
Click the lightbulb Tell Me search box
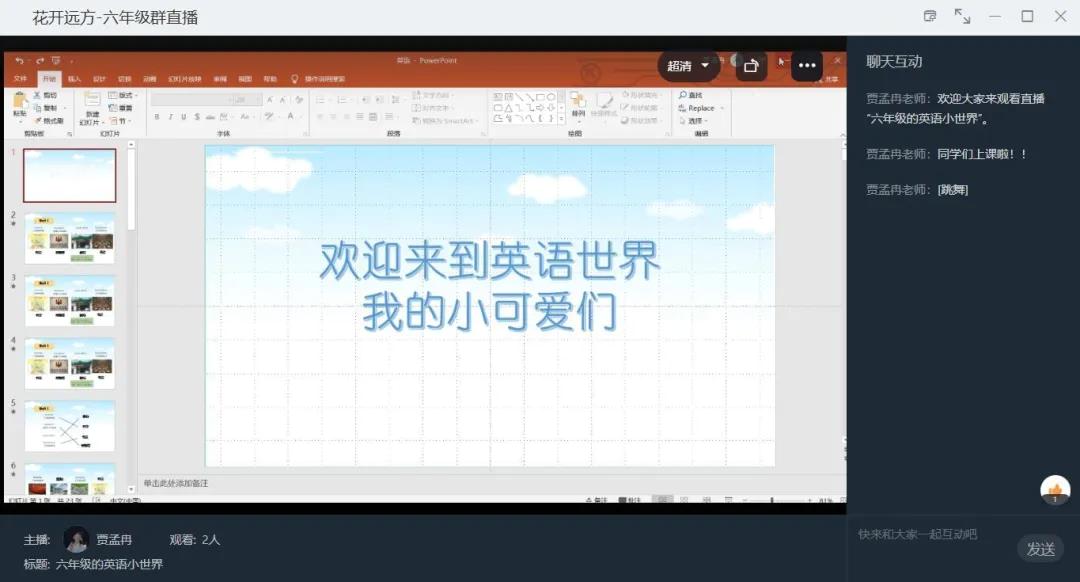pos(318,79)
